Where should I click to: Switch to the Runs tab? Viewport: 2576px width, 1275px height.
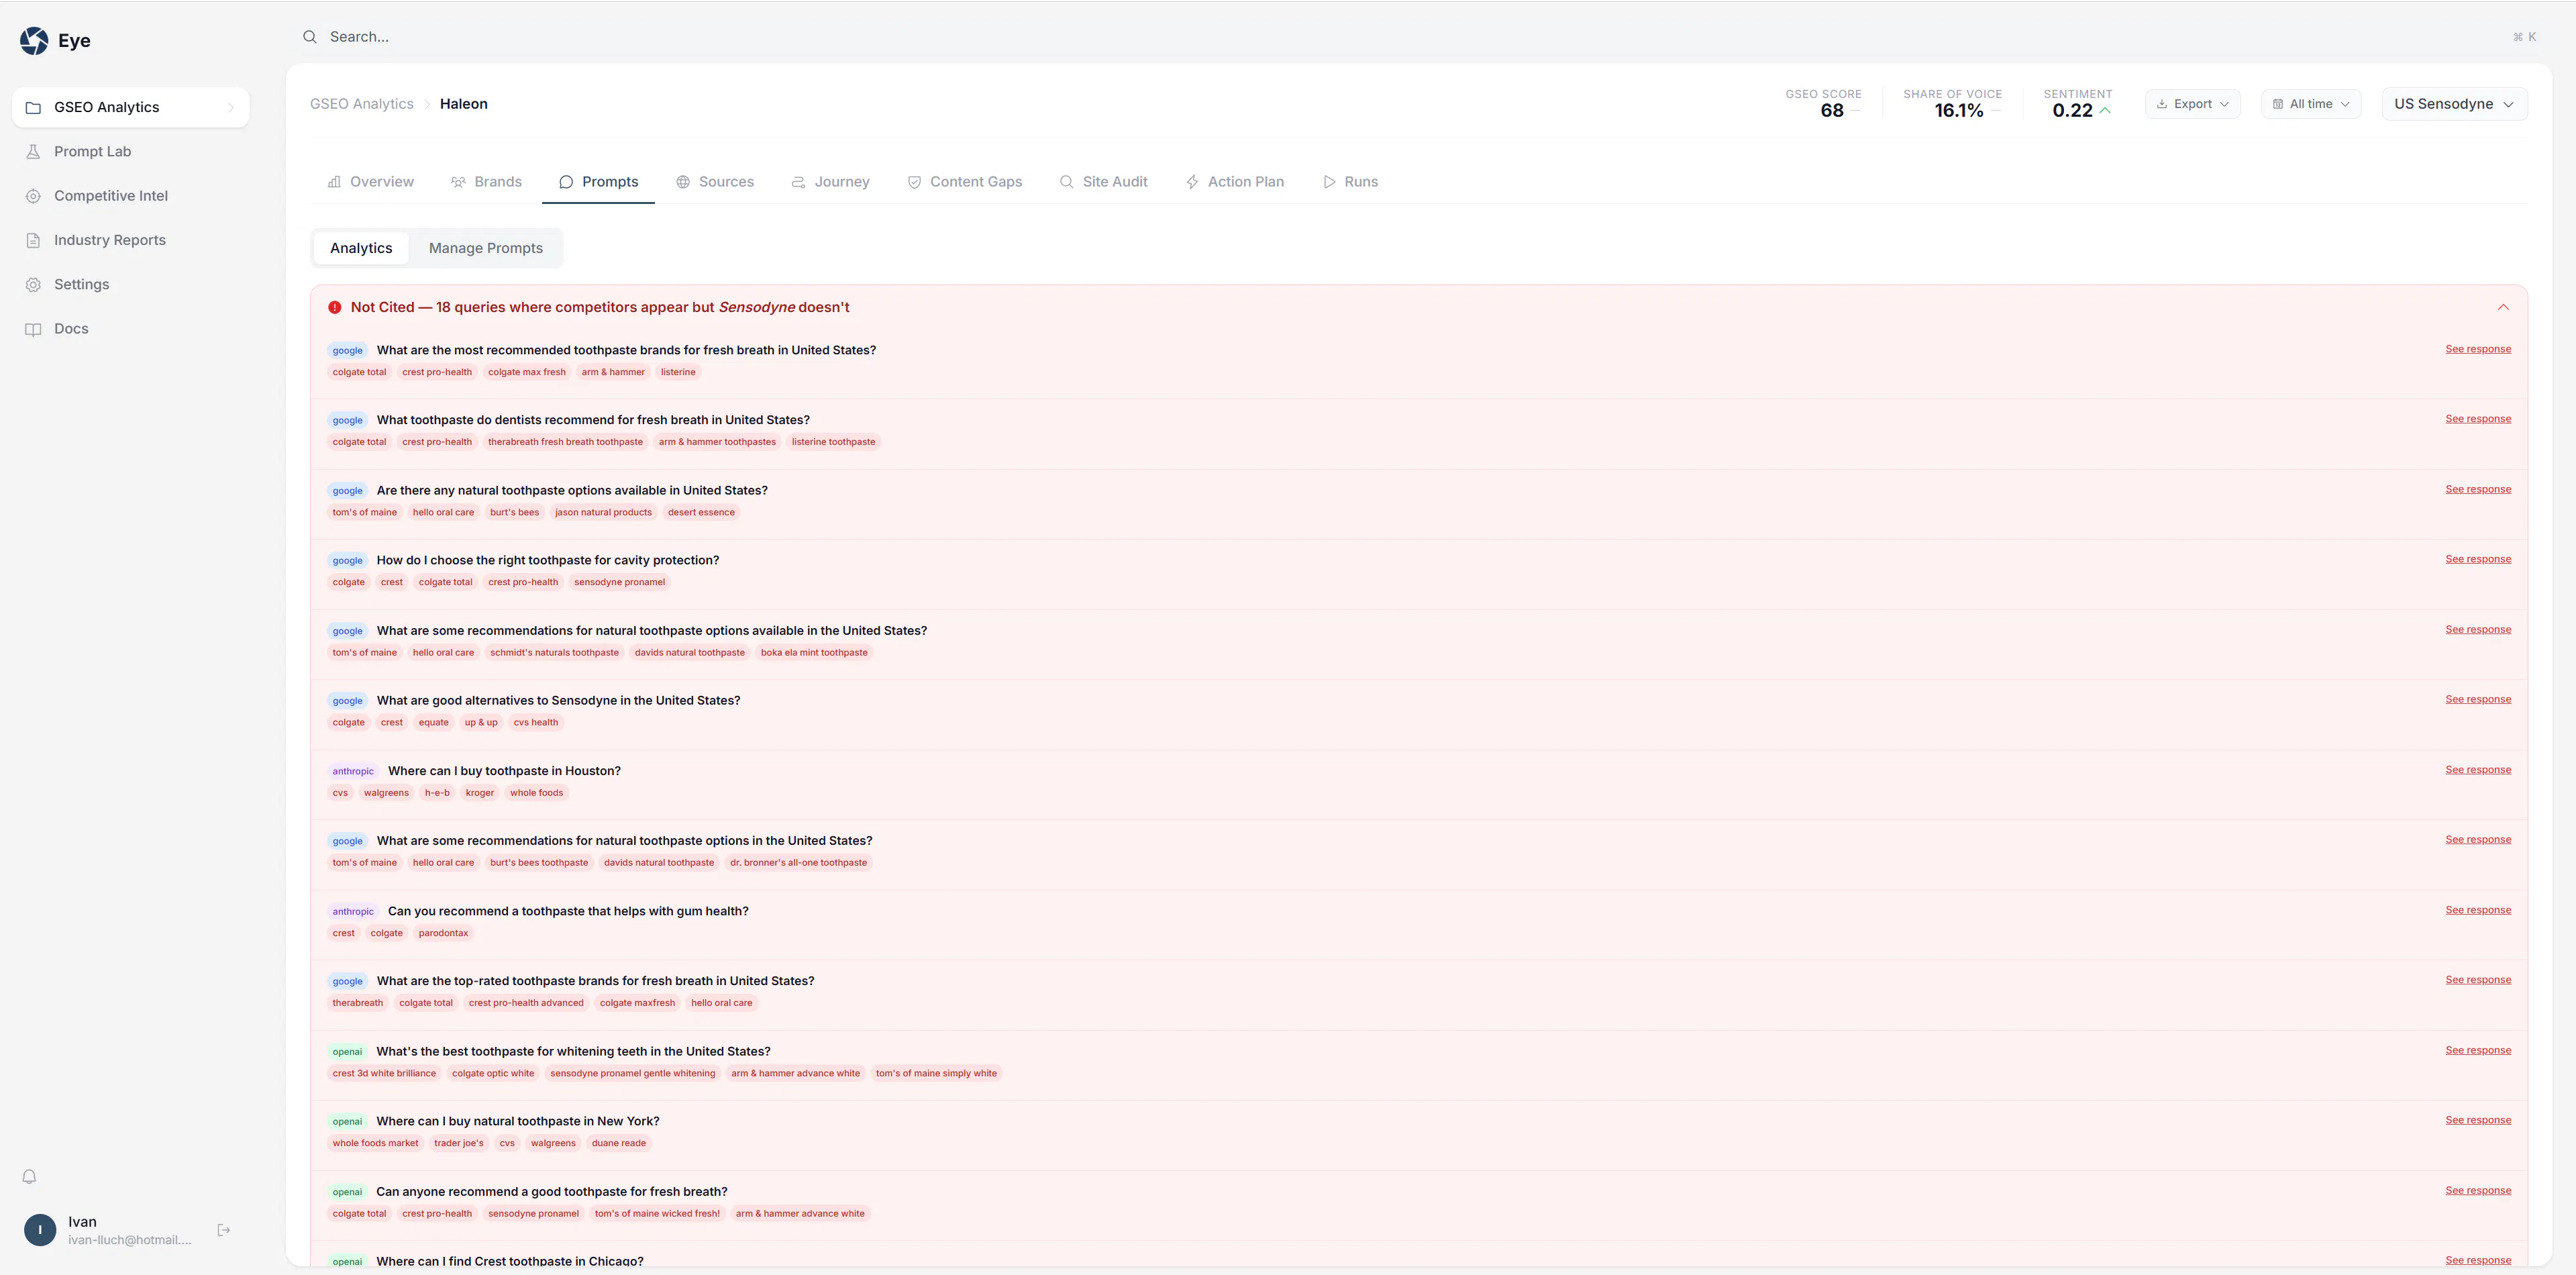coord(1350,182)
